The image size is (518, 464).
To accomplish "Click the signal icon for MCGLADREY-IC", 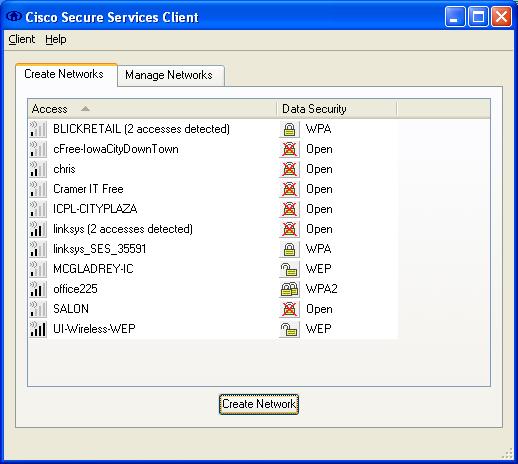I will pyautogui.click(x=38, y=269).
